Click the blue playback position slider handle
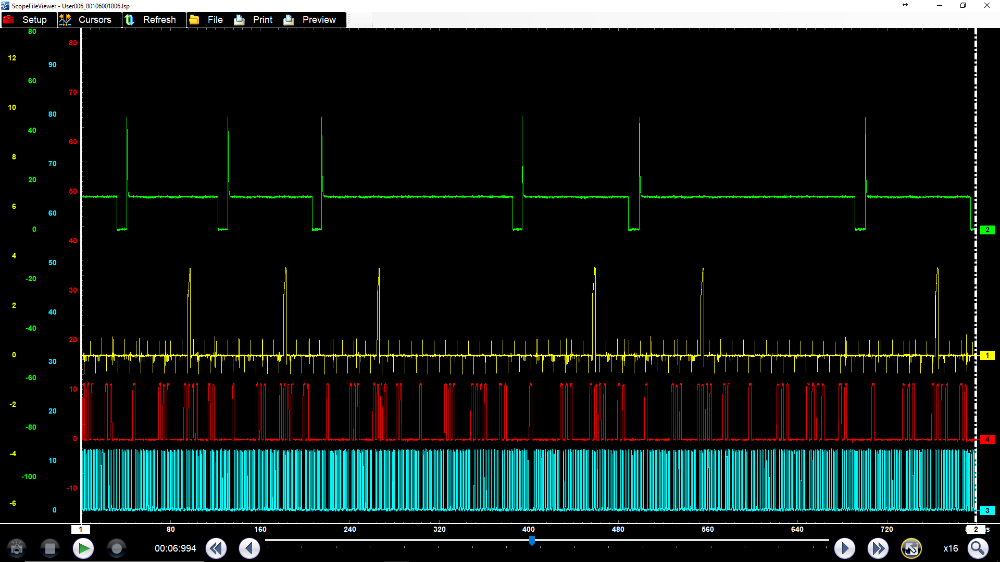1000x562 pixels. [x=532, y=540]
